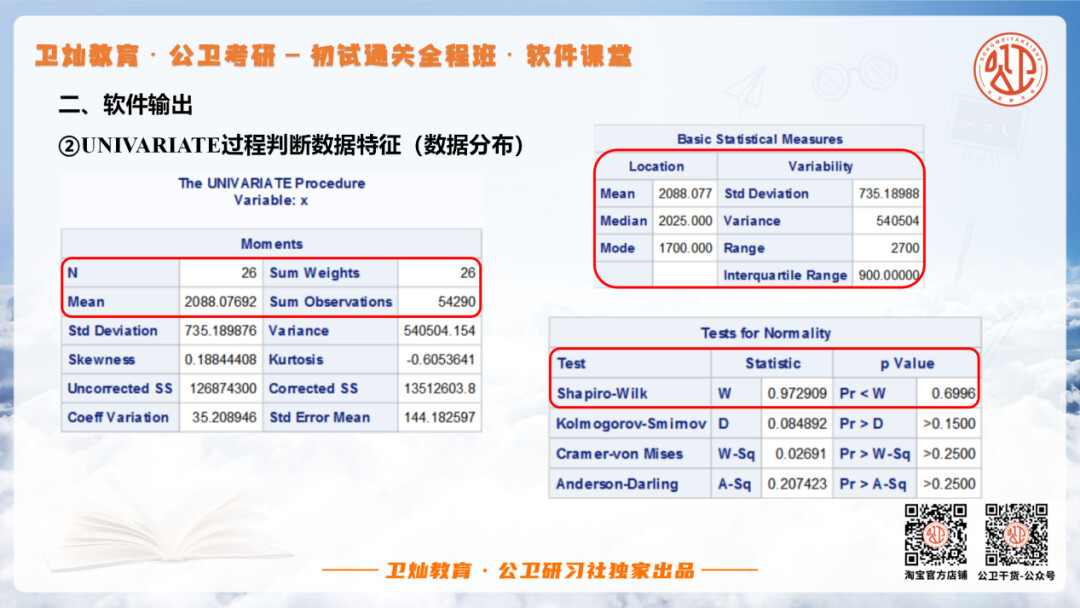The width and height of the screenshot is (1080, 608).
Task: Click the Cramer-von Mises test name
Action: click(619, 454)
